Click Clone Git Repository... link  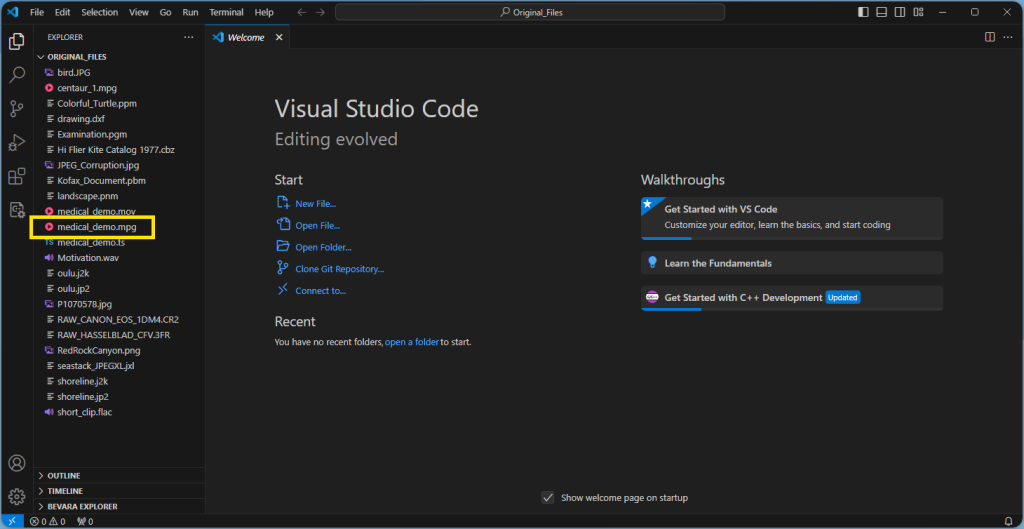340,269
